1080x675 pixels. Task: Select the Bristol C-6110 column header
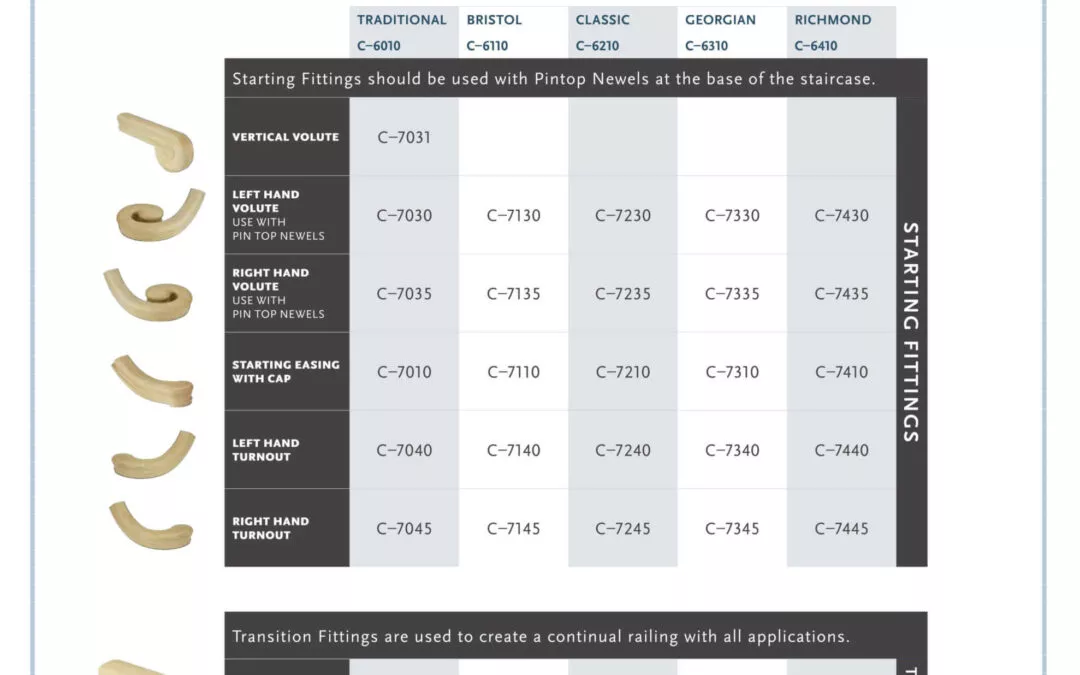click(513, 32)
